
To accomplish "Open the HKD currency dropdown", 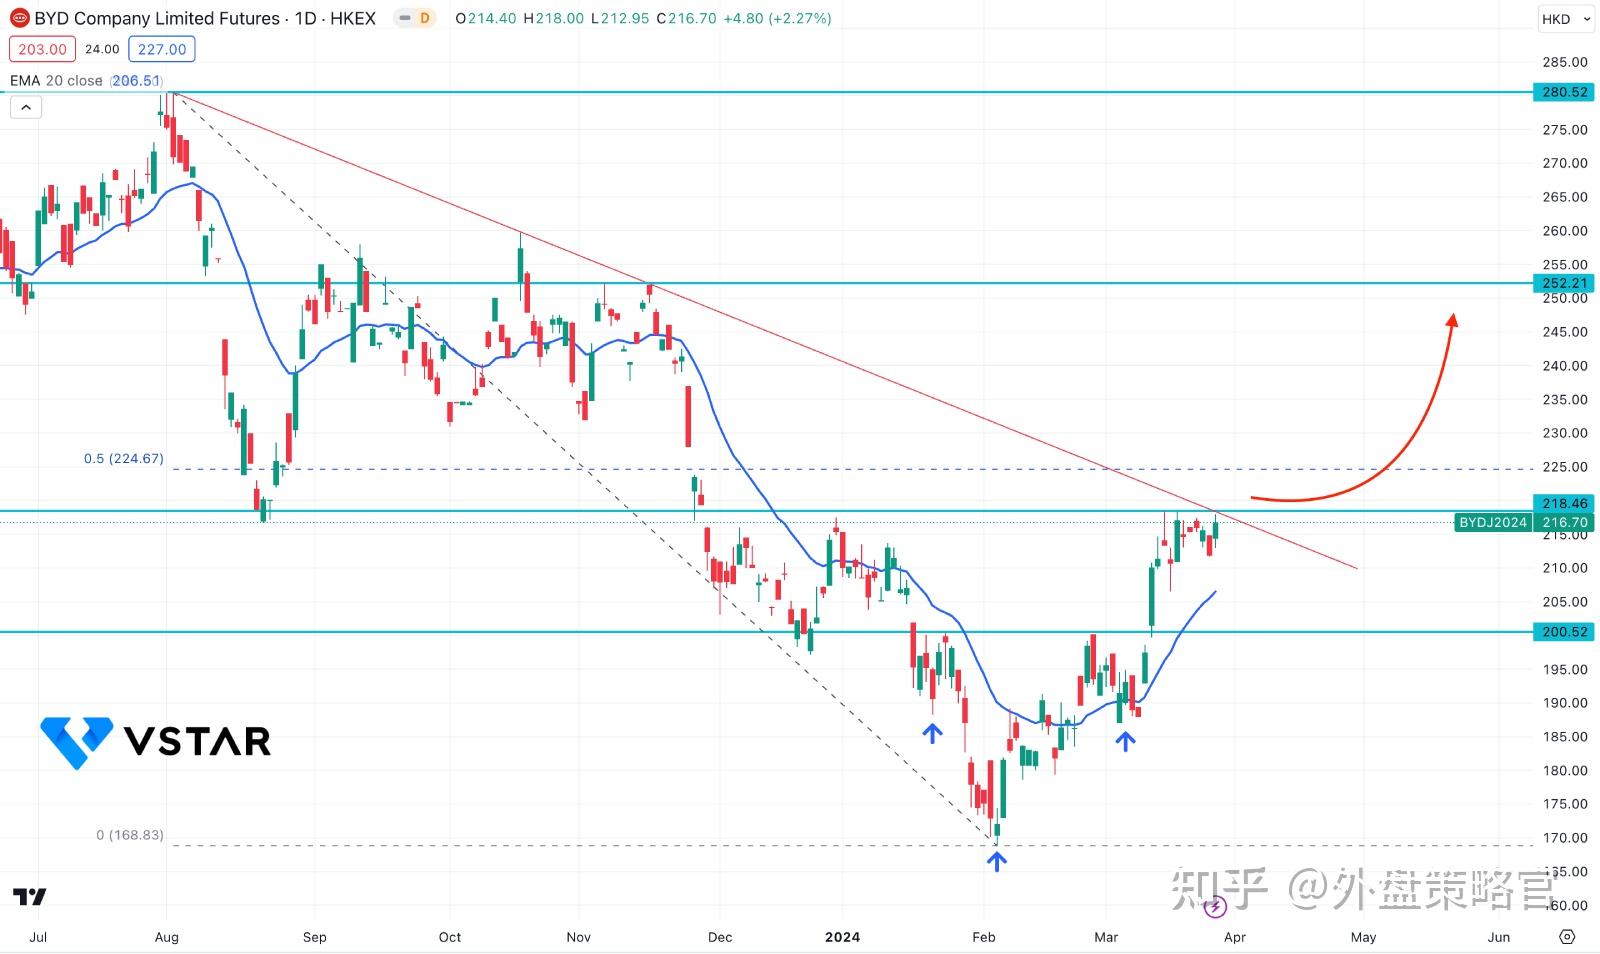I will pyautogui.click(x=1566, y=19).
